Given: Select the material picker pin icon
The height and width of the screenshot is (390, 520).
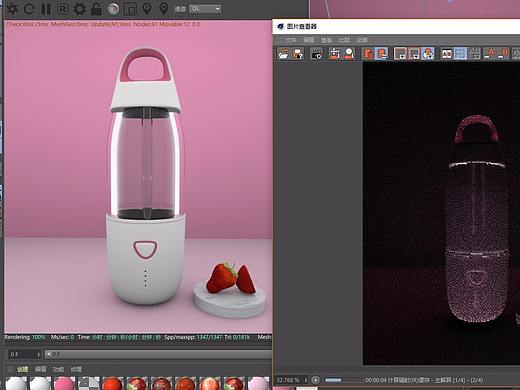Looking at the screenshot, I should pyautogui.click(x=164, y=9).
